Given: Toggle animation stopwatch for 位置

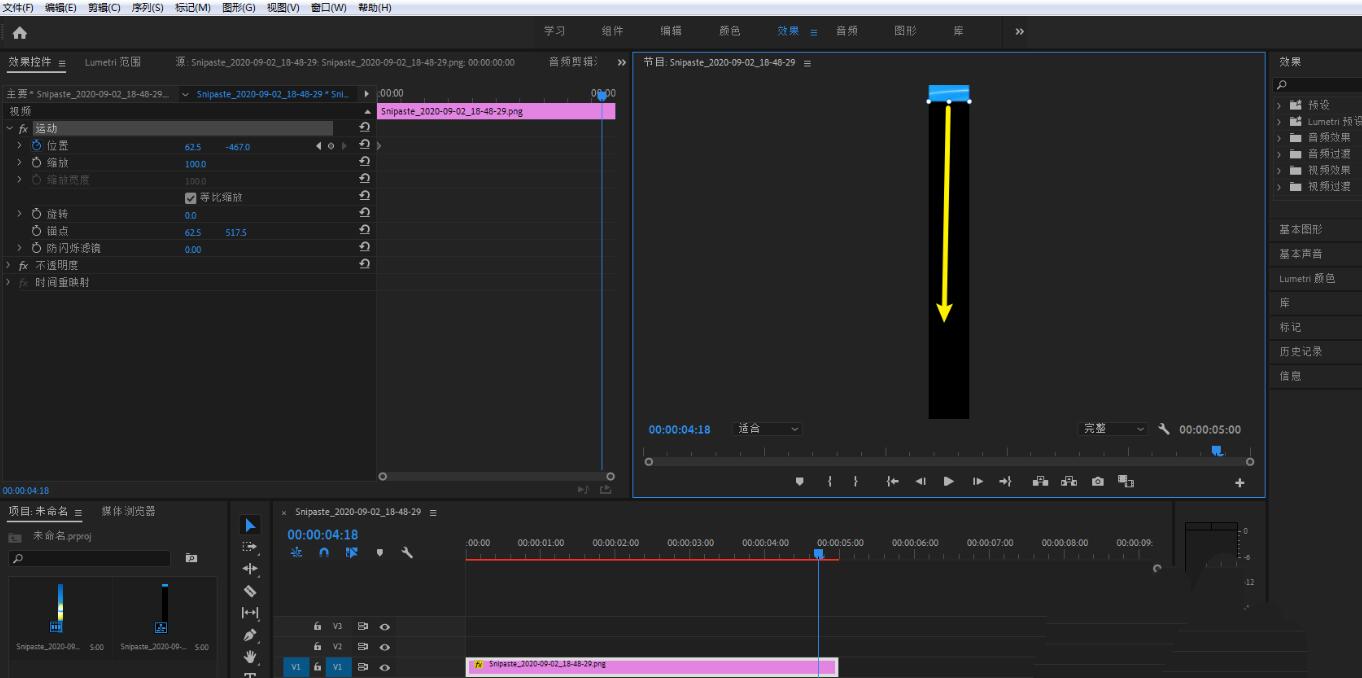Looking at the screenshot, I should coord(37,145).
